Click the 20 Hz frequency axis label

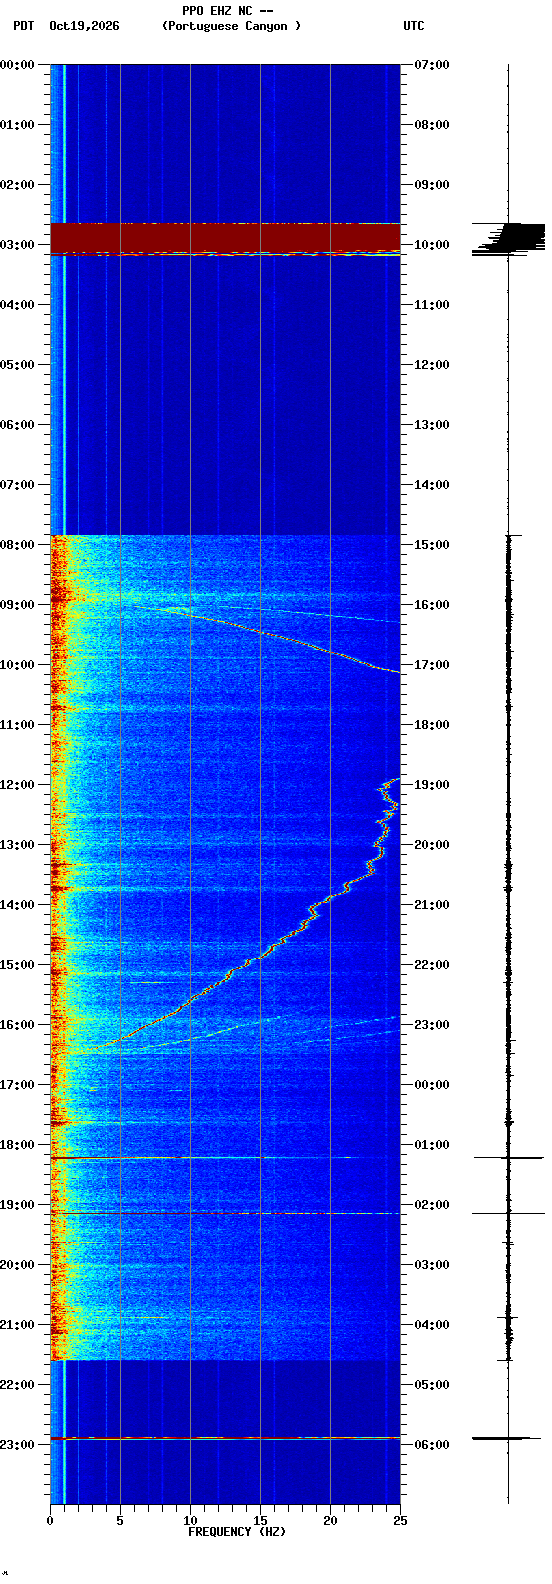pyautogui.click(x=330, y=1521)
